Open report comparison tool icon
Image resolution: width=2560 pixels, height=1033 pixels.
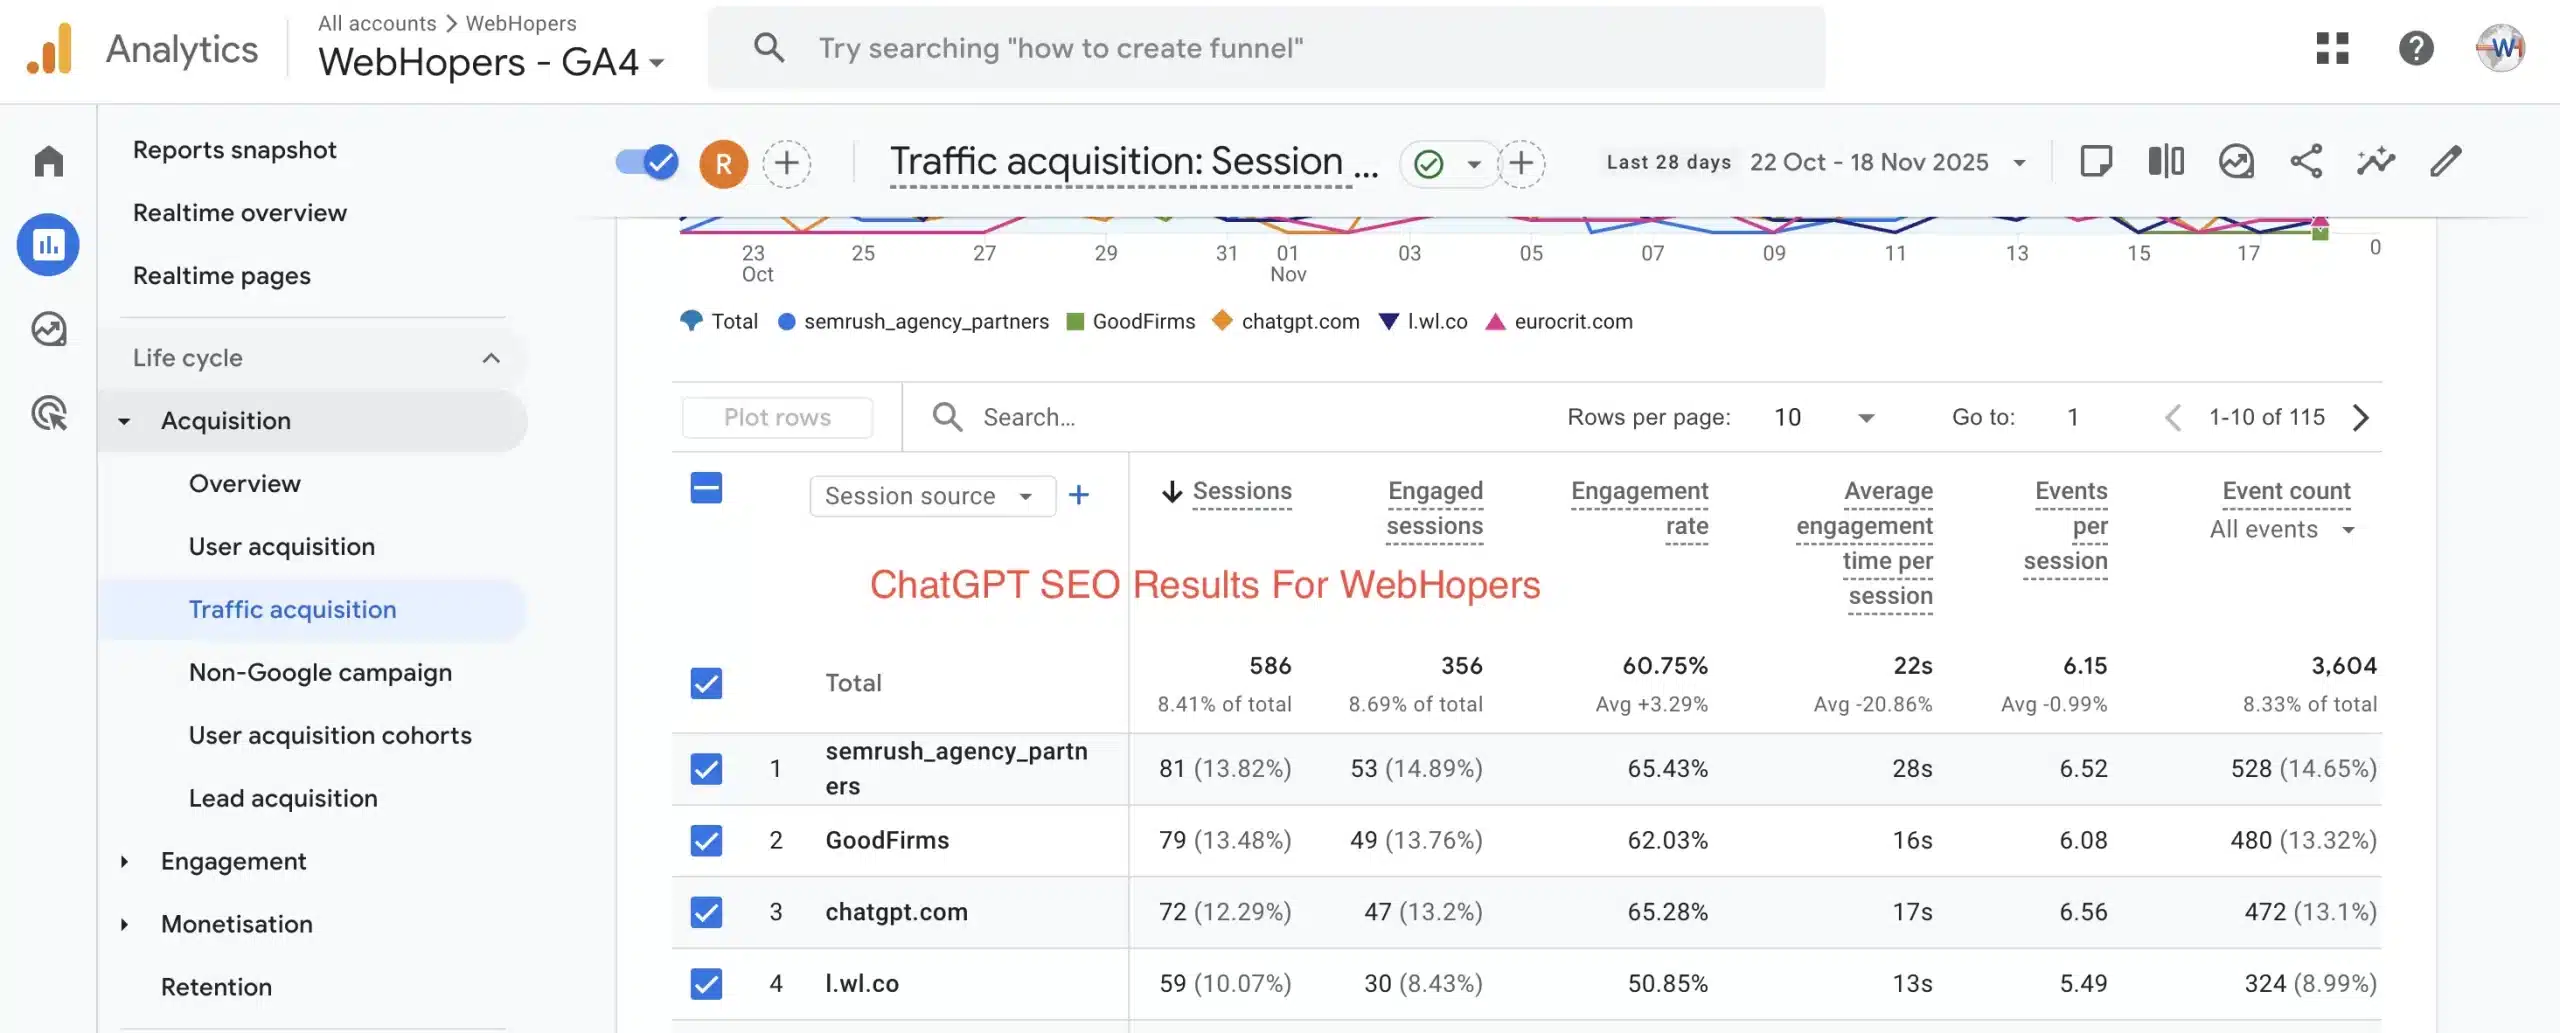[x=2166, y=161]
